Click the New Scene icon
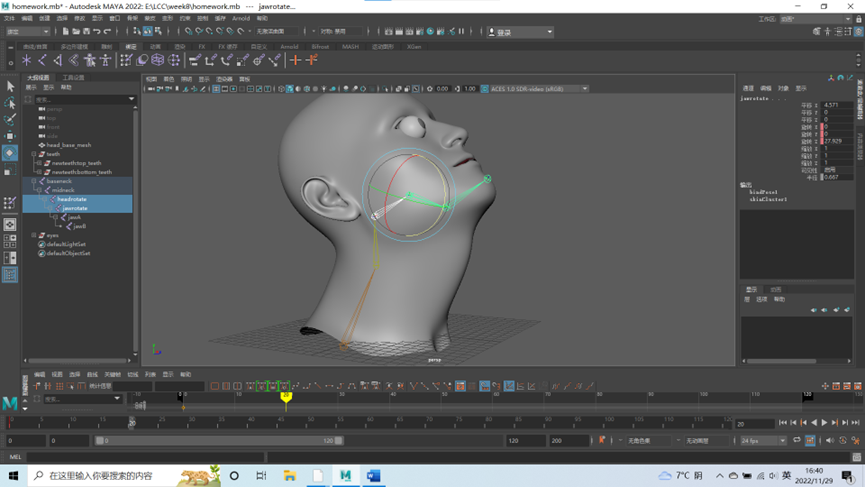This screenshot has width=865, height=487. 65,31
